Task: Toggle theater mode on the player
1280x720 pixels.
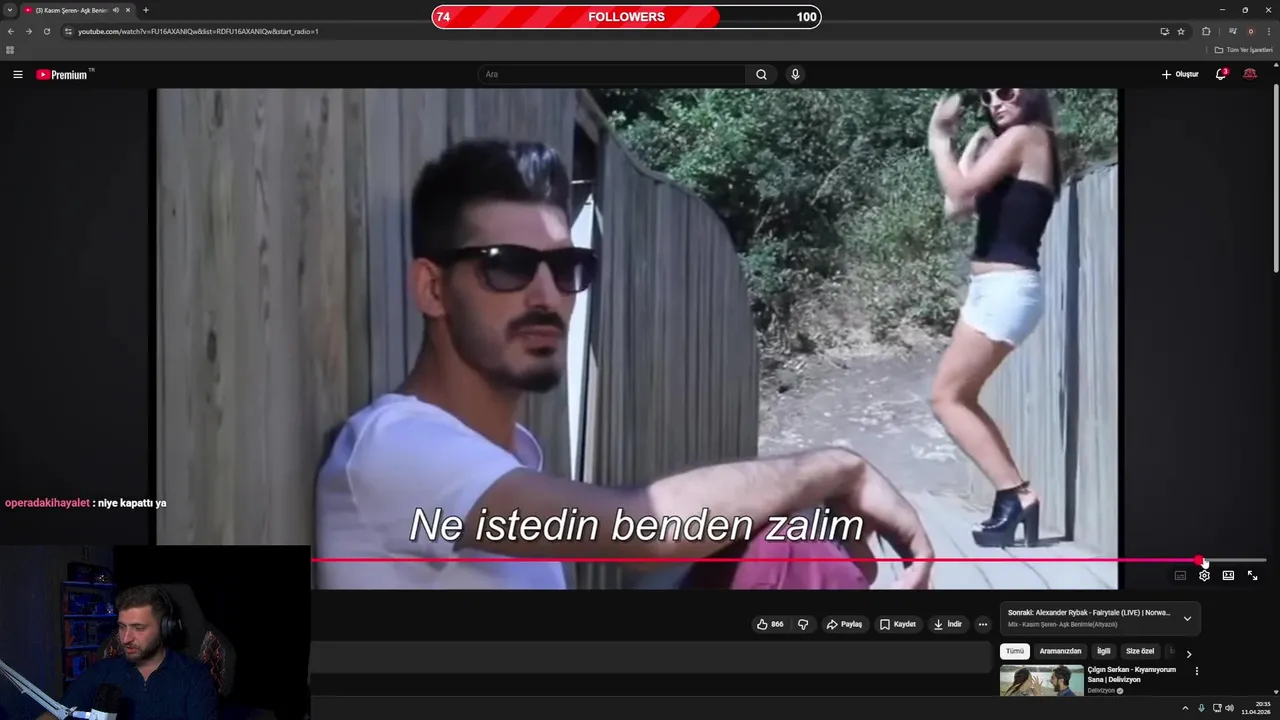Action: [x=1228, y=576]
